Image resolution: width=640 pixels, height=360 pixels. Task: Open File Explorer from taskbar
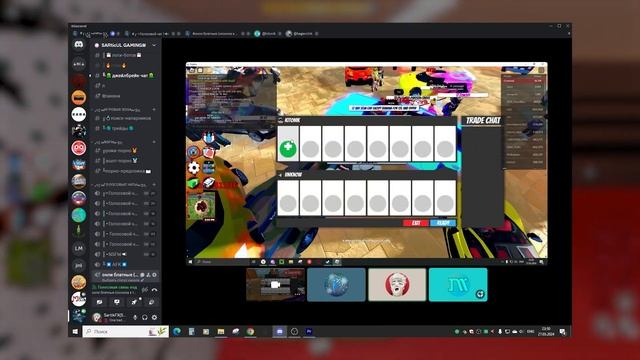[x=221, y=332]
